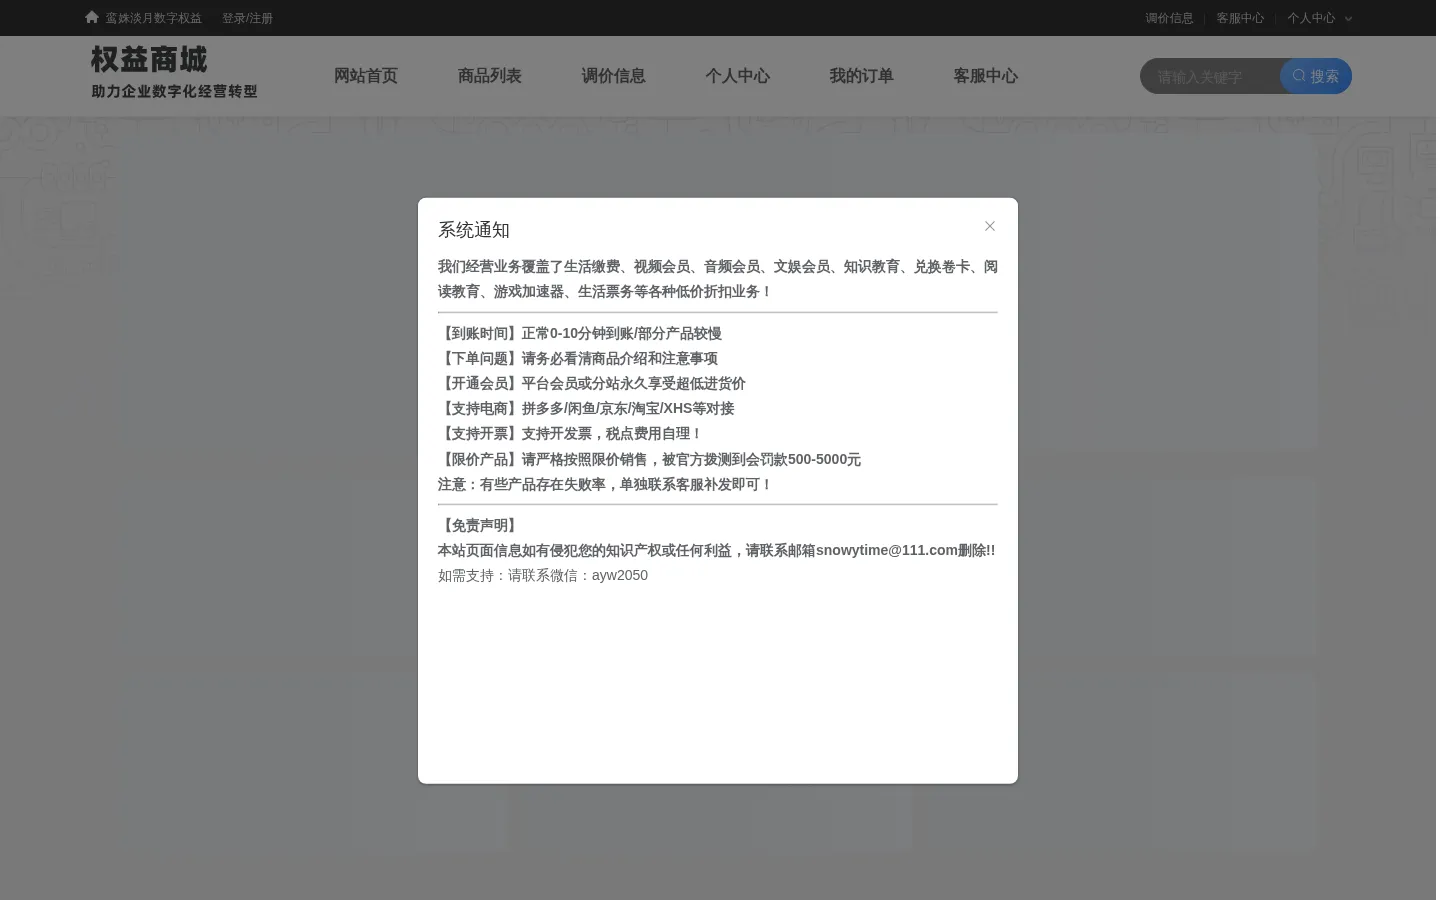Select 调价信息 in the main navigation menu

point(614,76)
